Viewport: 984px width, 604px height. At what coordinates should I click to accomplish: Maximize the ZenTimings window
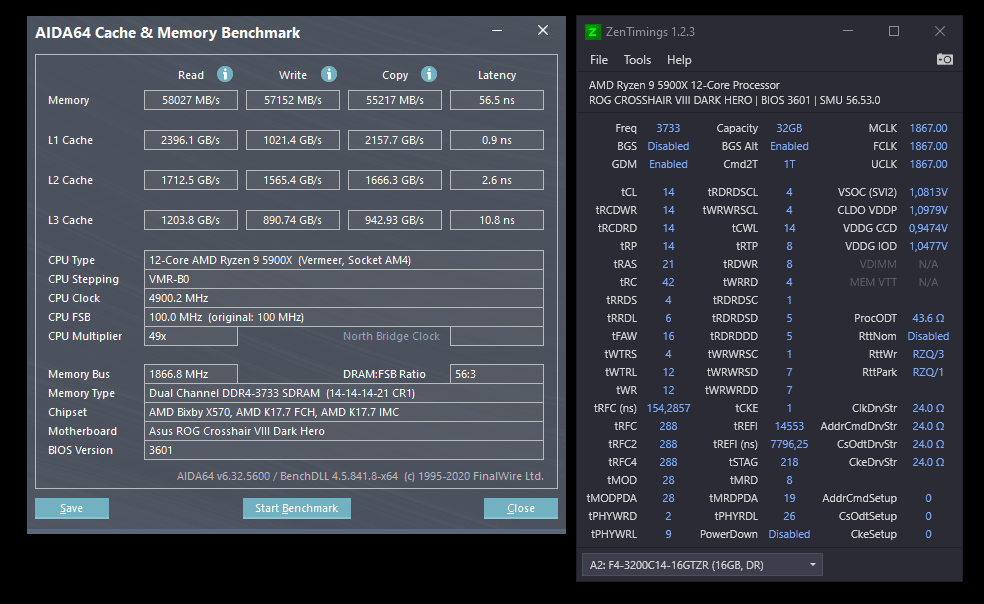(x=894, y=31)
